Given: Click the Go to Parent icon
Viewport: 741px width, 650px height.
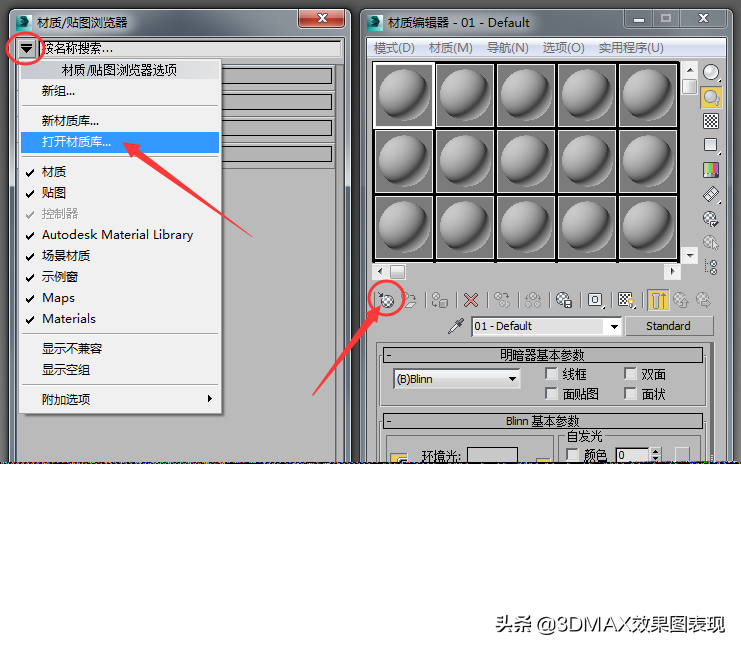Looking at the screenshot, I should [681, 300].
